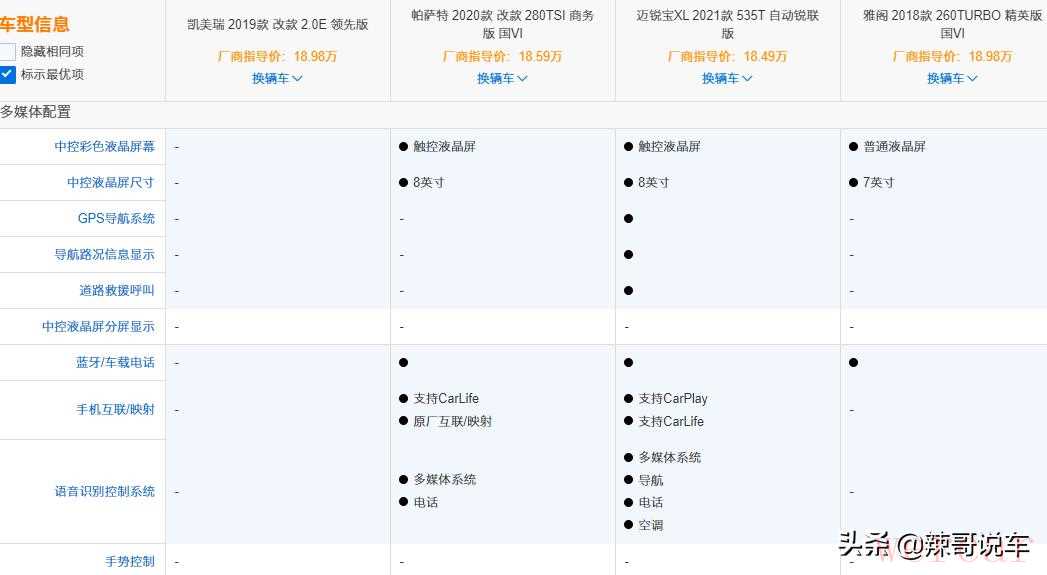The image size is (1047, 575).
Task: Click the 手机互联/映射 row label
Action: (x=115, y=409)
